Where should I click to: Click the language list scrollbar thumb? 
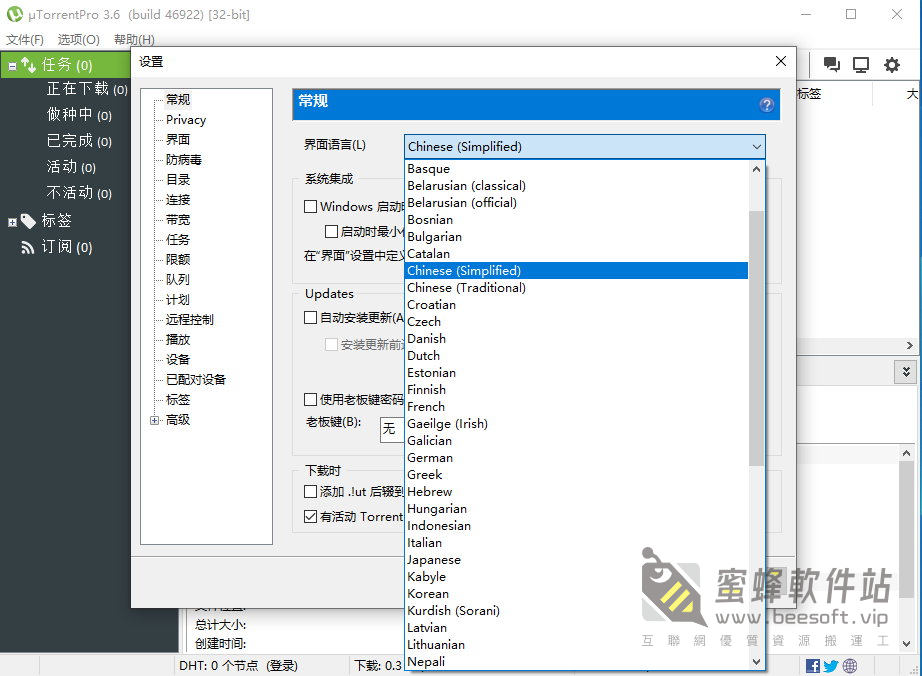pyautogui.click(x=756, y=338)
